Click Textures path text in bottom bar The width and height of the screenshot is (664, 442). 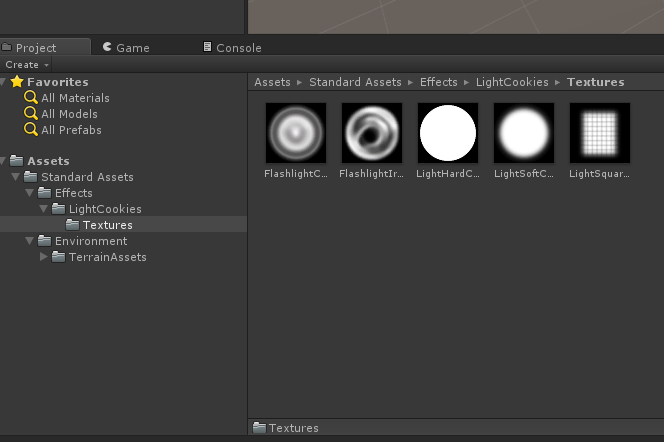(293, 428)
